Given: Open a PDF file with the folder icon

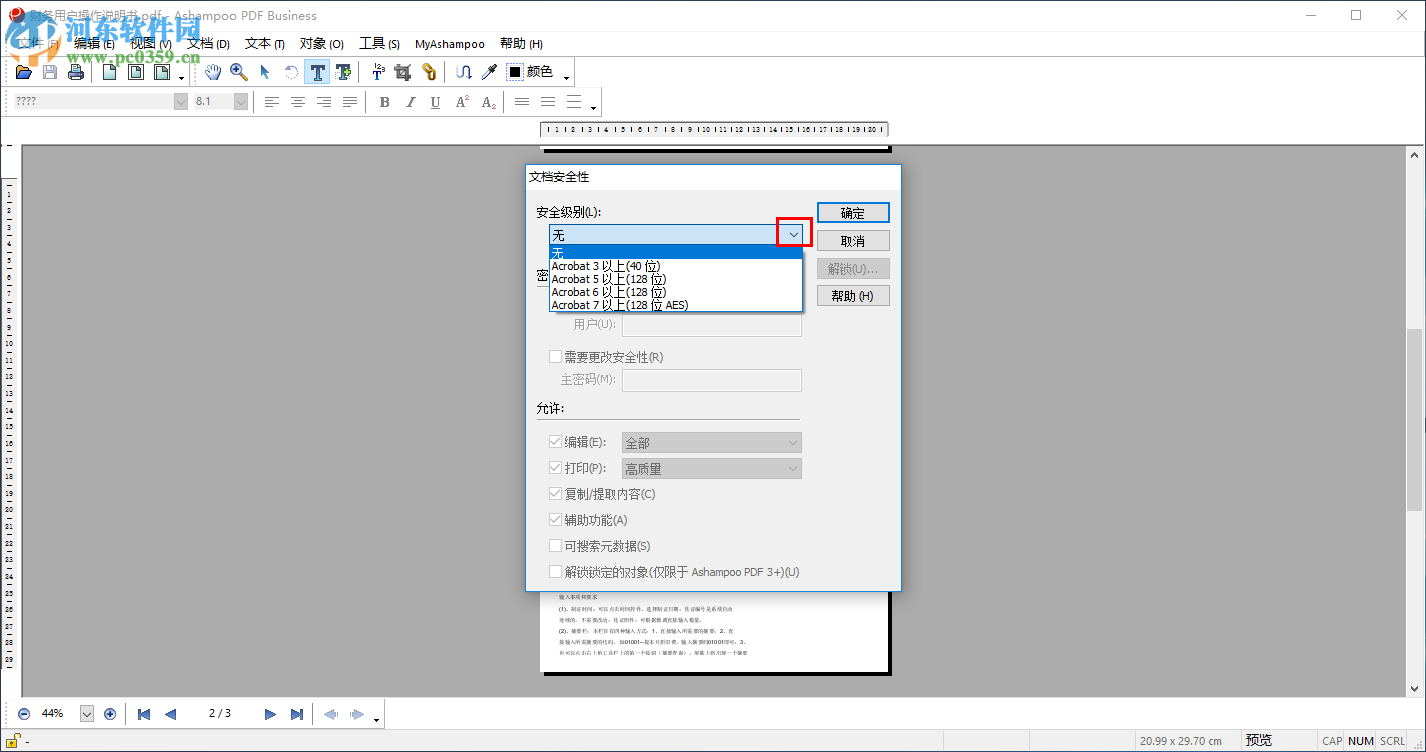Looking at the screenshot, I should [x=23, y=71].
